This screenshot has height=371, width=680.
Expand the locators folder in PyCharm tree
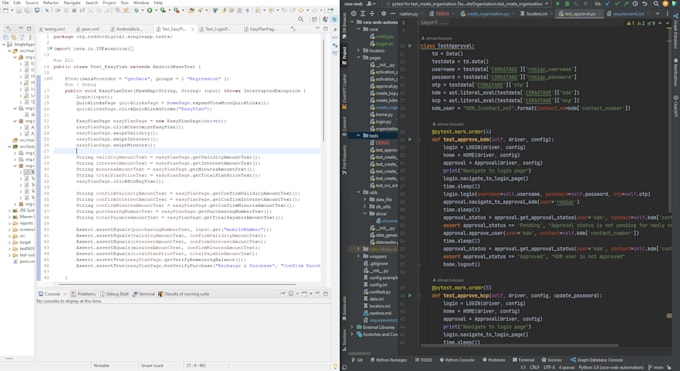pyautogui.click(x=359, y=50)
